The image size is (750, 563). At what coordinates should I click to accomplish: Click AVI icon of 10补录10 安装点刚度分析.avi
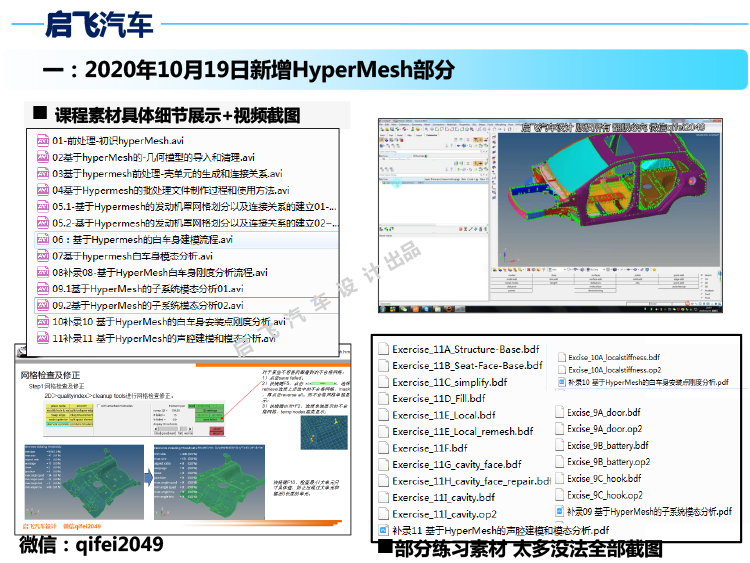(x=43, y=322)
